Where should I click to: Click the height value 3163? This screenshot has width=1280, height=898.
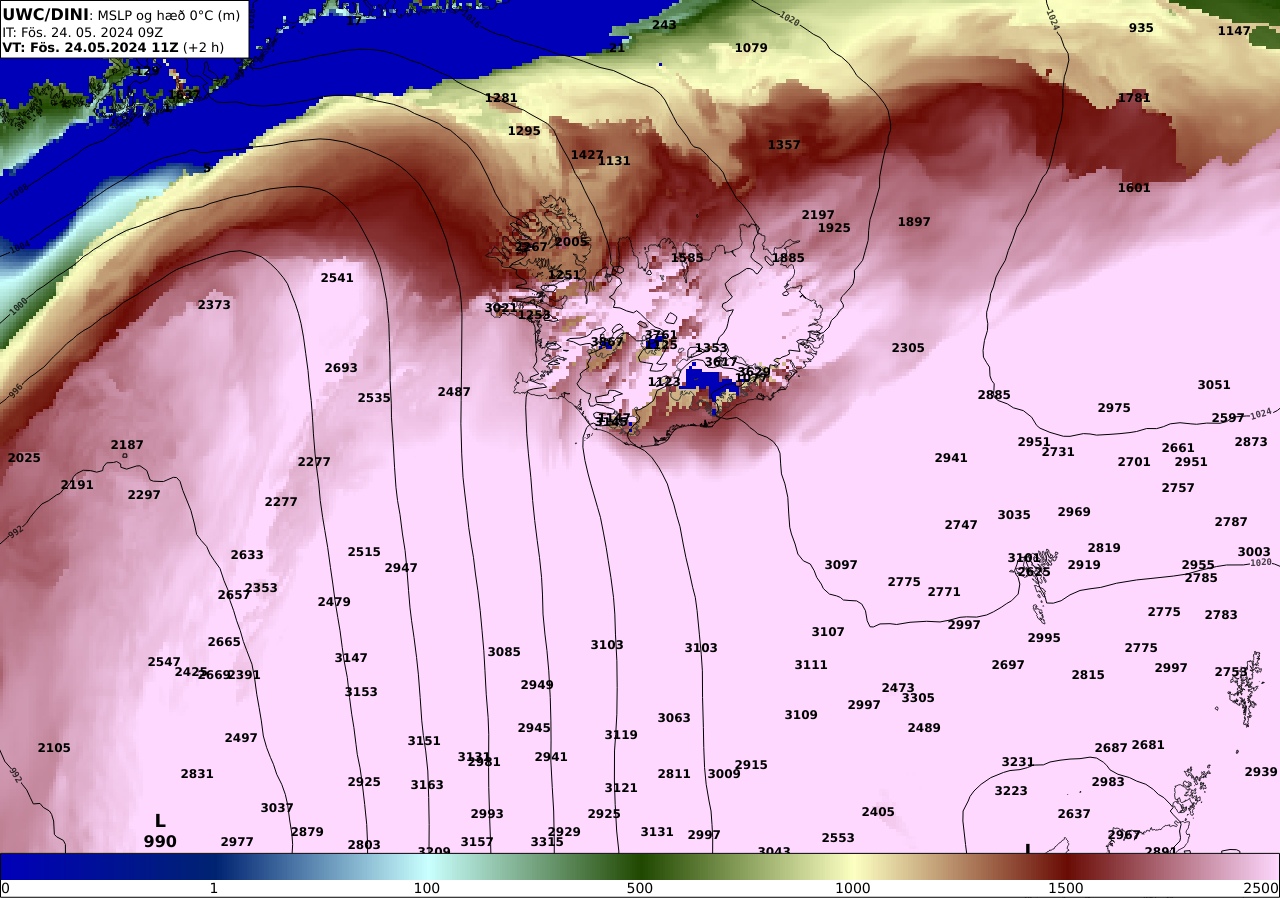(427, 785)
